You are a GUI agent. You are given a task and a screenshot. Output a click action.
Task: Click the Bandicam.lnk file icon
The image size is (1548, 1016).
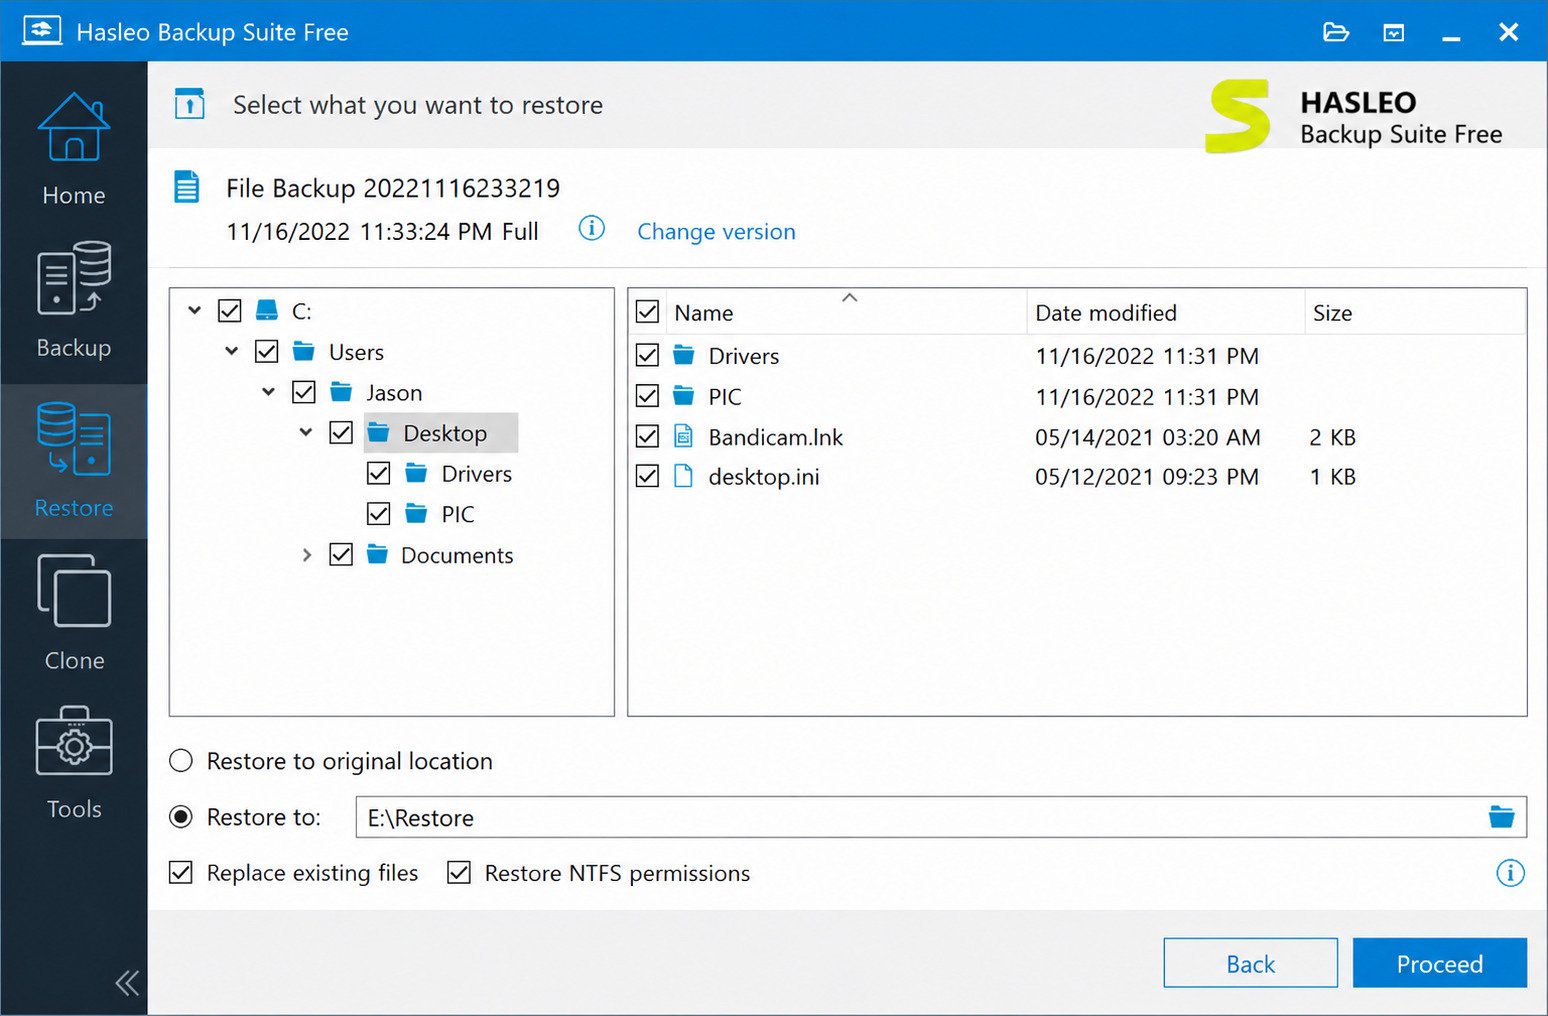684,436
